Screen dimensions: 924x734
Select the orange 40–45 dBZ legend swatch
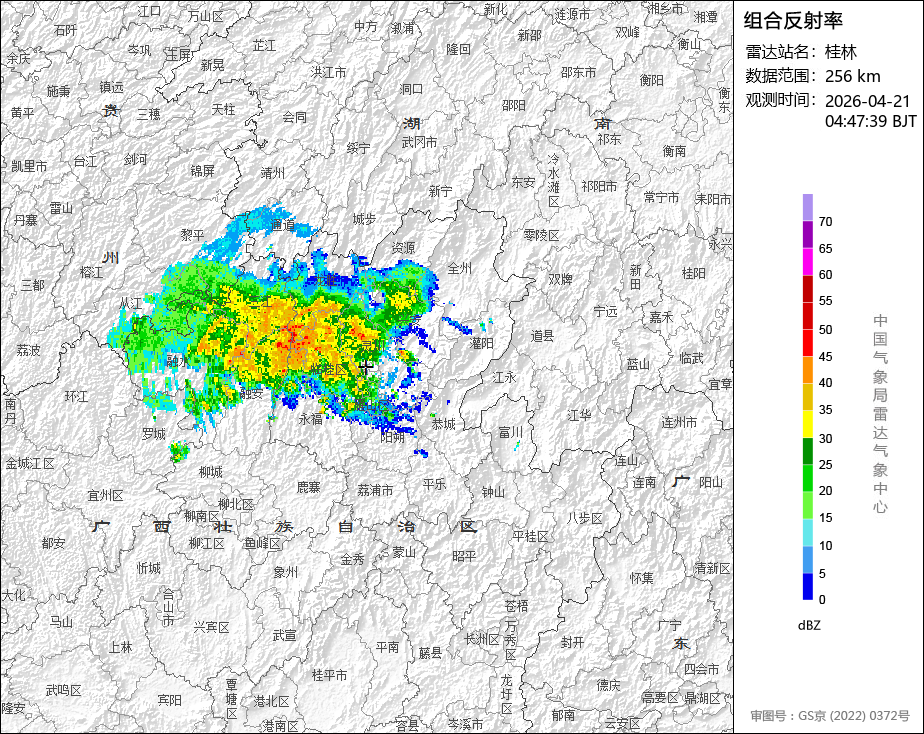click(807, 370)
